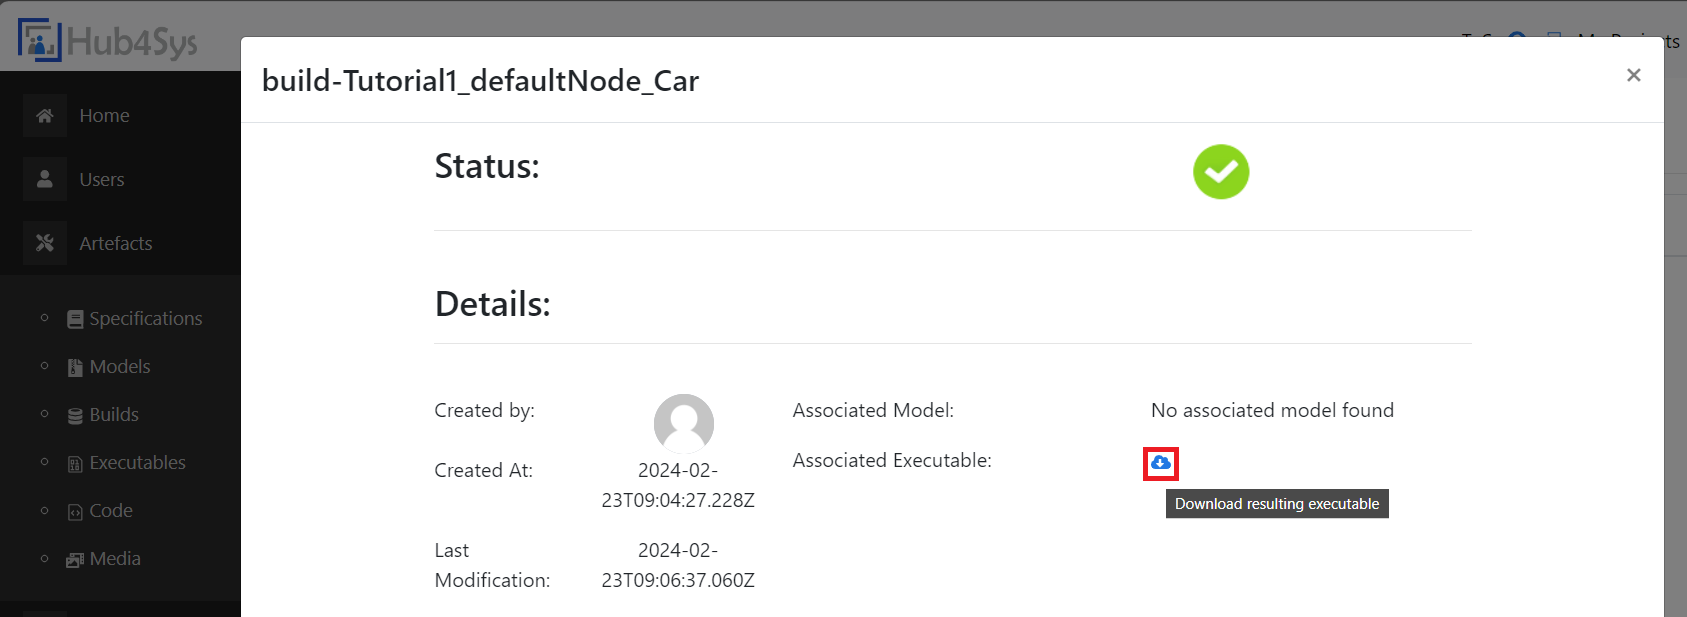This screenshot has width=1687, height=617.
Task: Go to the Builds page
Action: point(114,415)
